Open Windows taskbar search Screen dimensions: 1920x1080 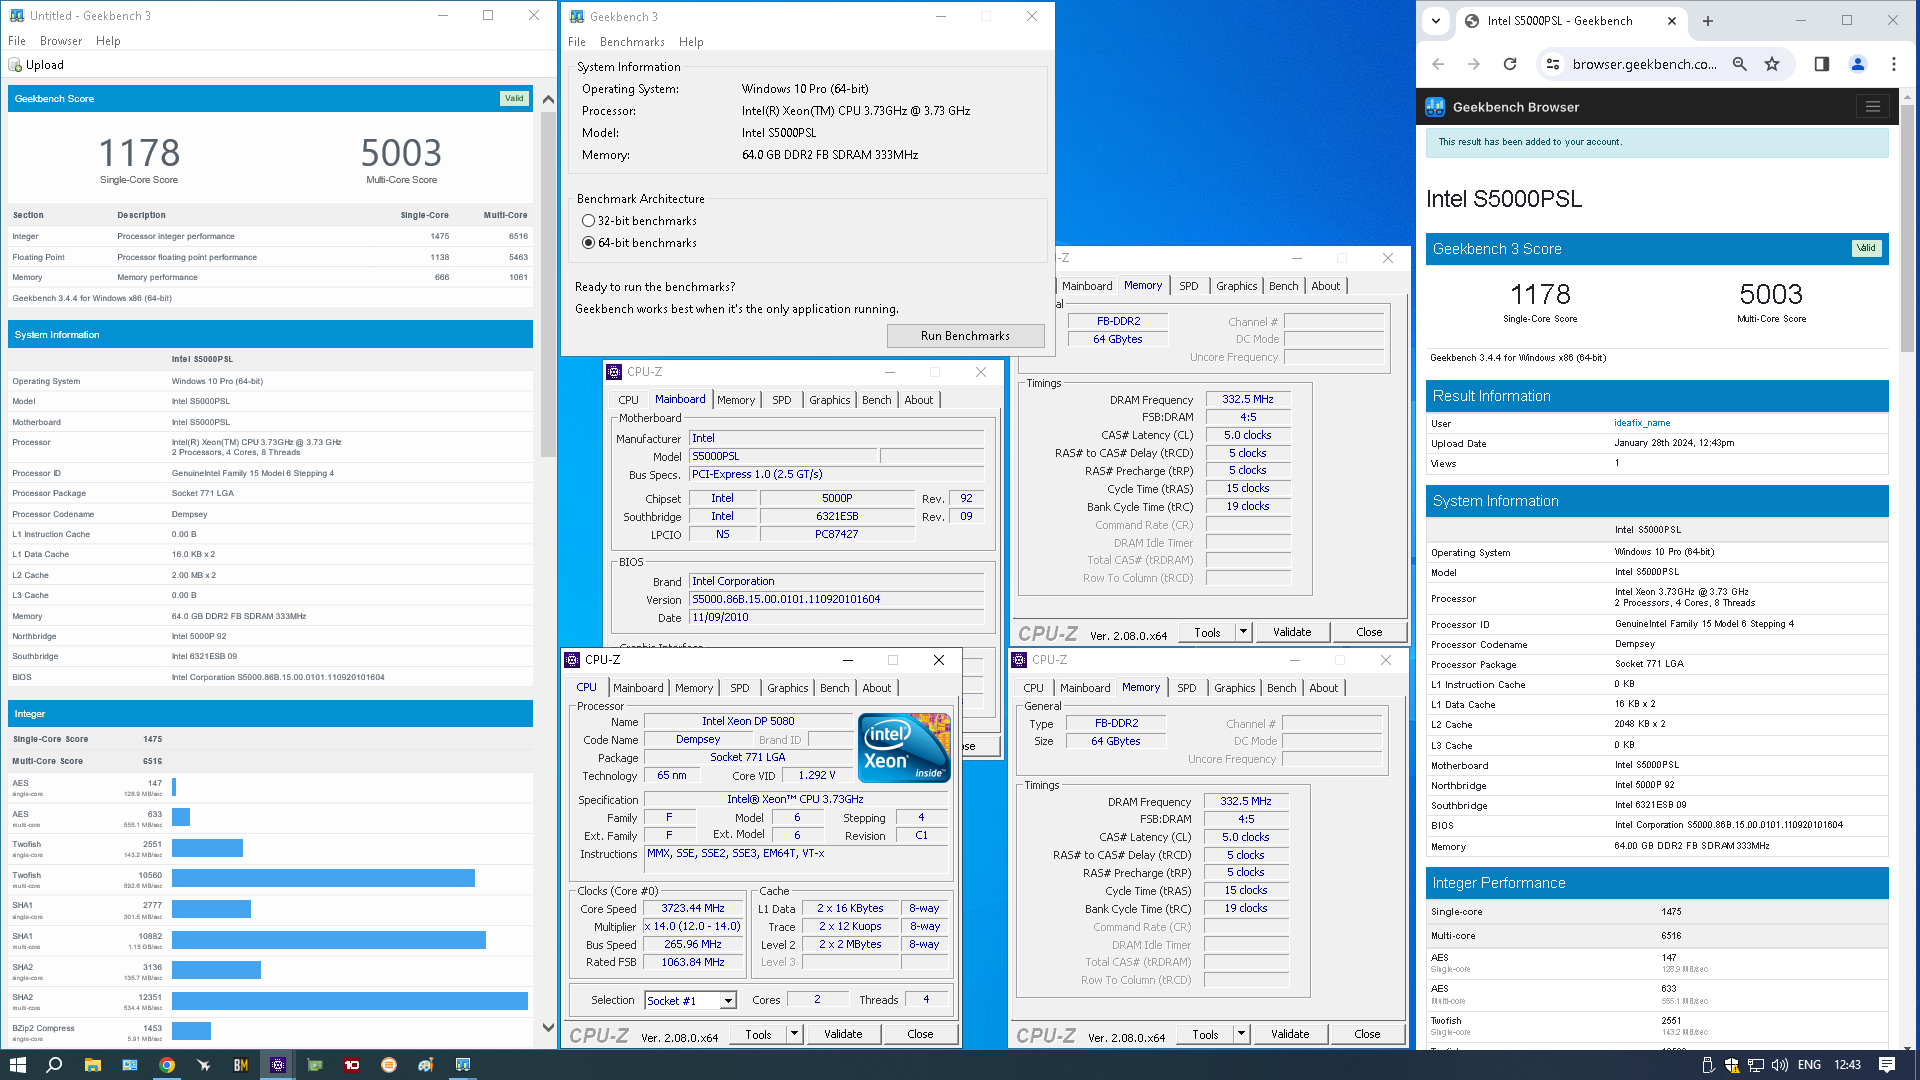coord(54,1065)
